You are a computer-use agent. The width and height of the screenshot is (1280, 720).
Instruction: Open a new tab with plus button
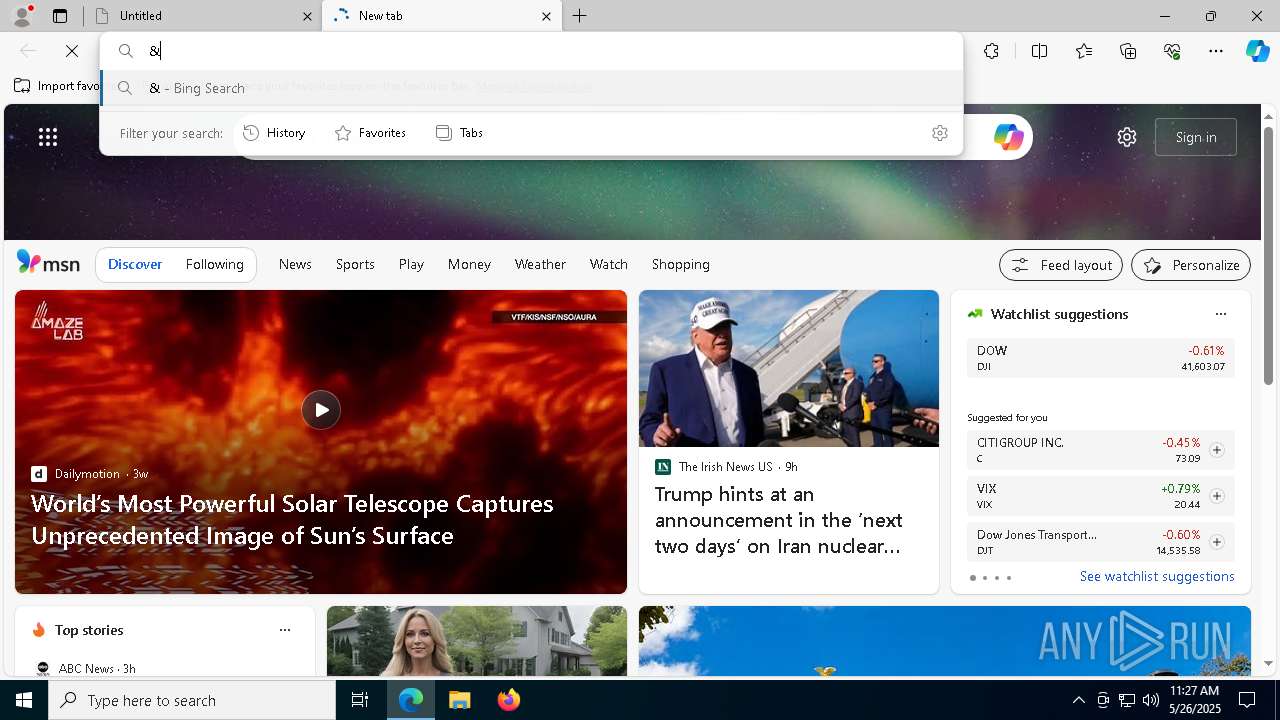(x=579, y=16)
